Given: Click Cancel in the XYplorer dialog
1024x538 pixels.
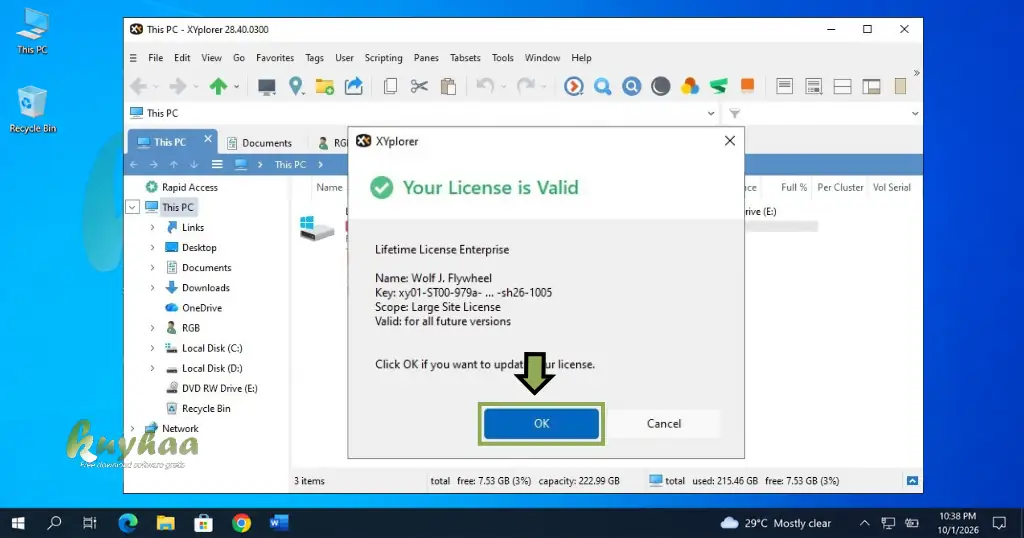Looking at the screenshot, I should [x=664, y=424].
